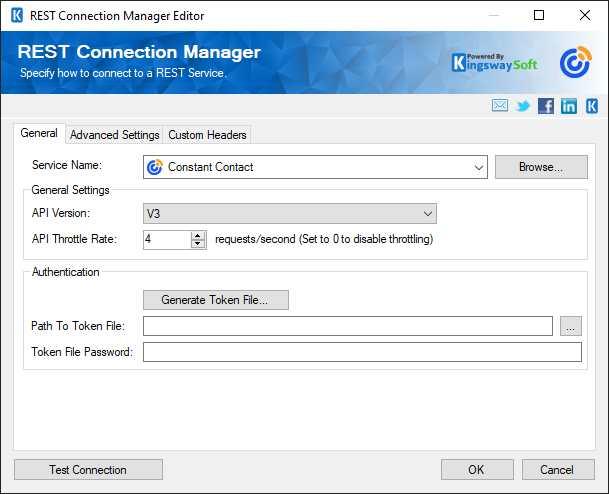Click the Cancel button
Viewport: 609px width, 494px height.
(x=558, y=470)
